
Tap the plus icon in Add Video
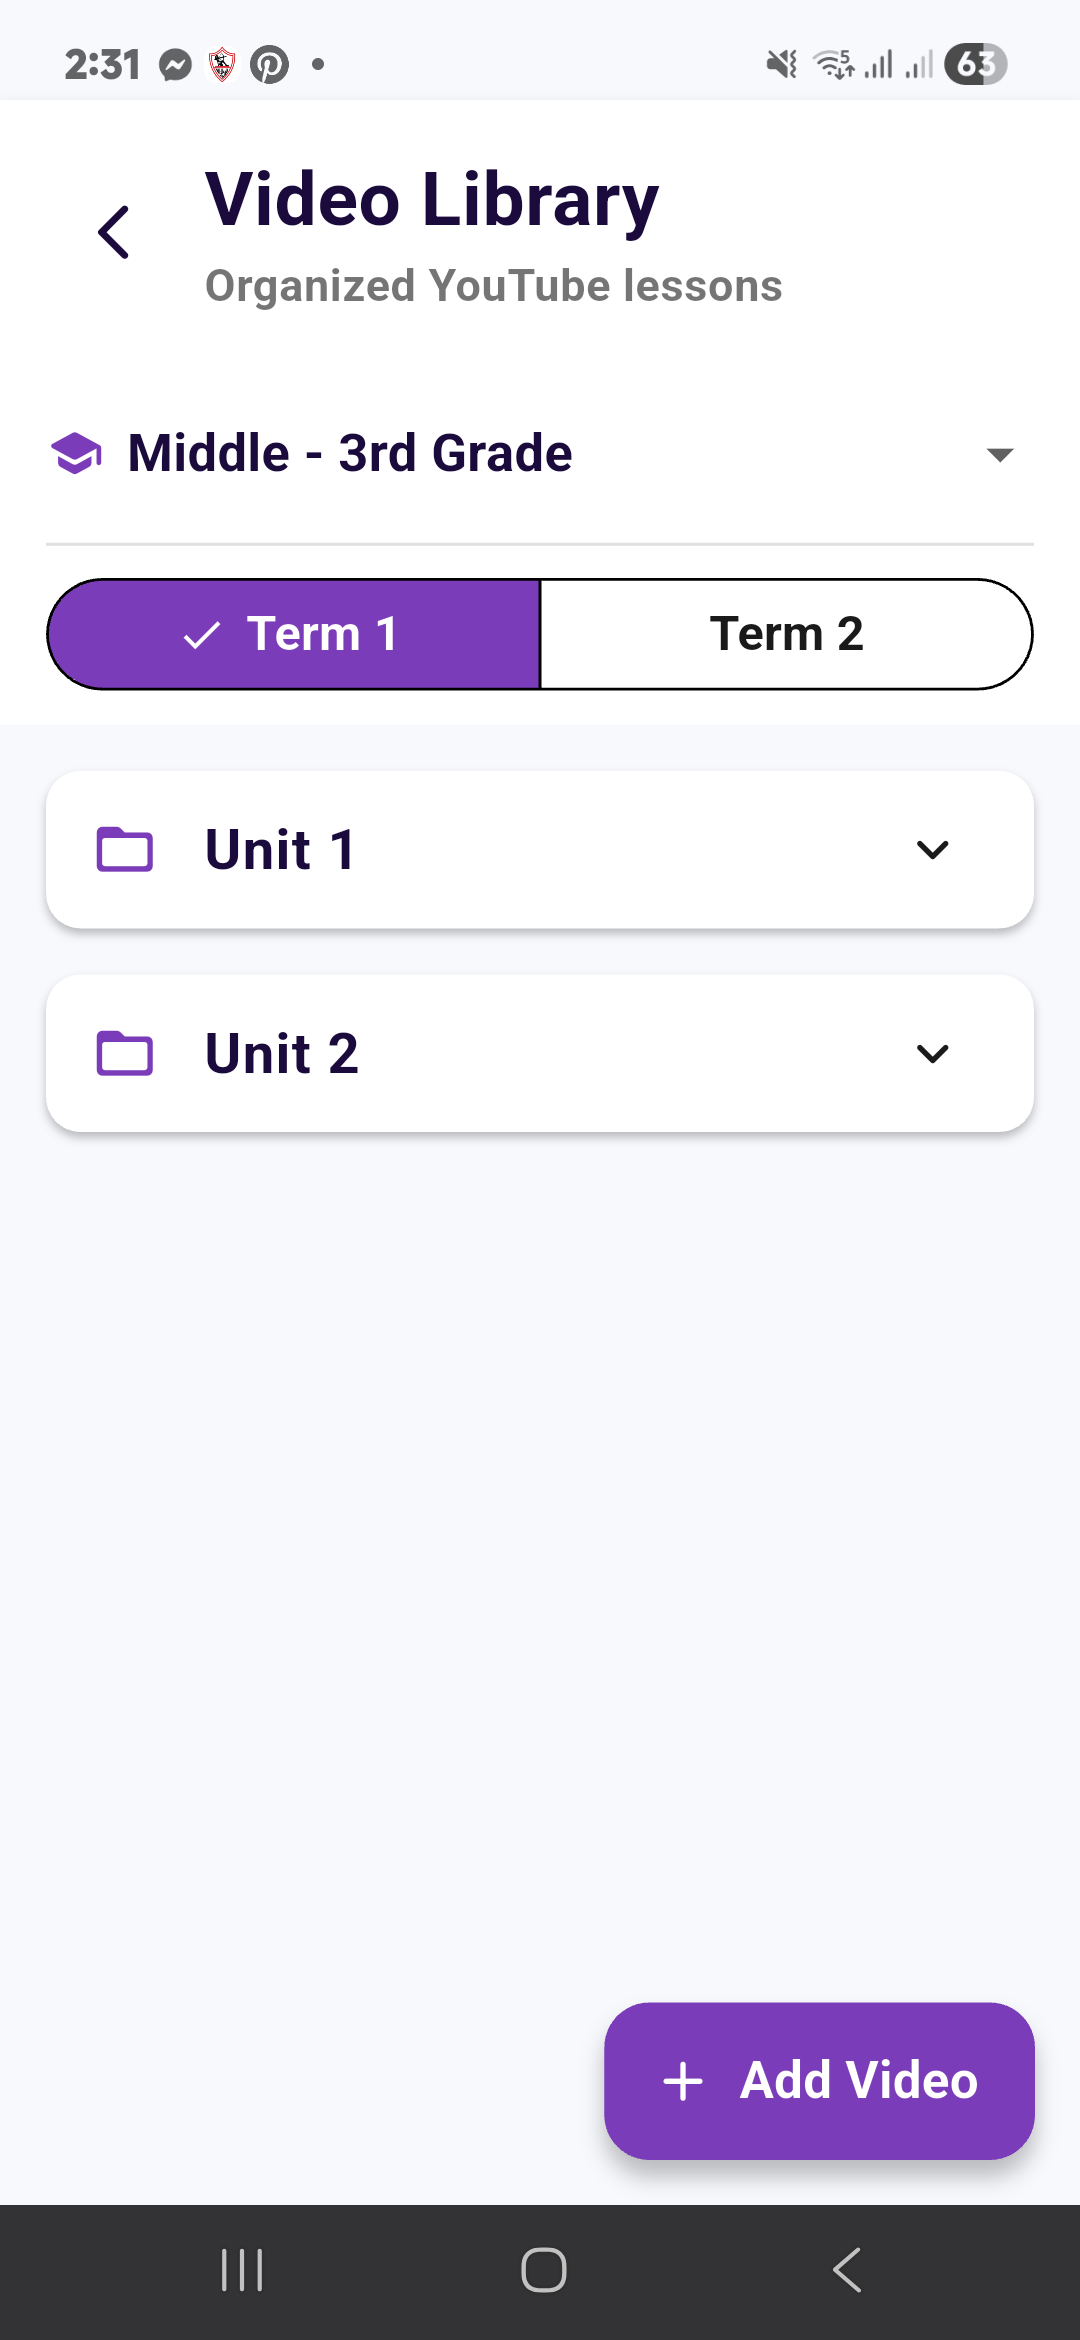tap(683, 2081)
